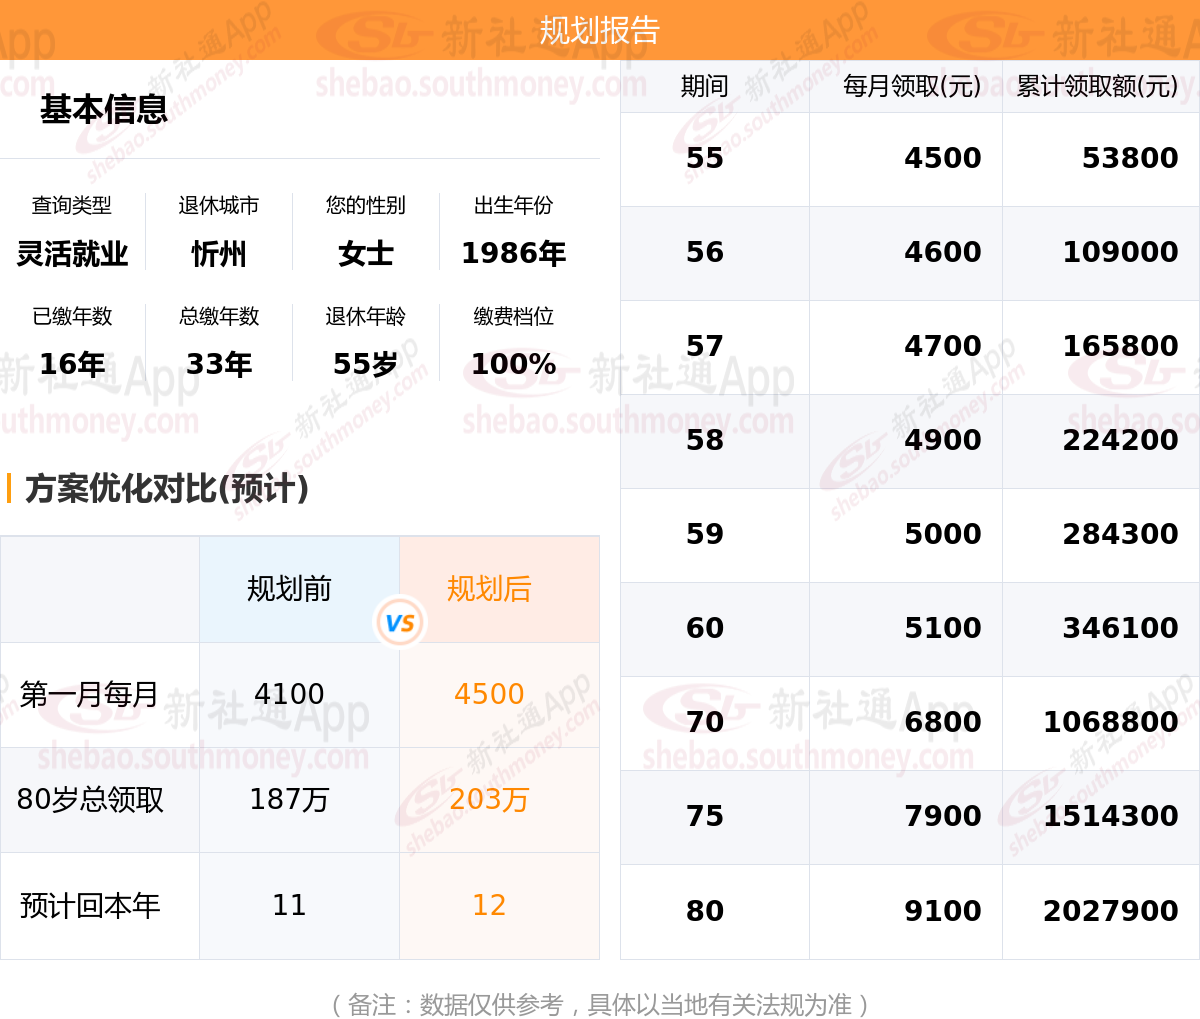
Task: Select the 187万 value
Action: click(289, 800)
